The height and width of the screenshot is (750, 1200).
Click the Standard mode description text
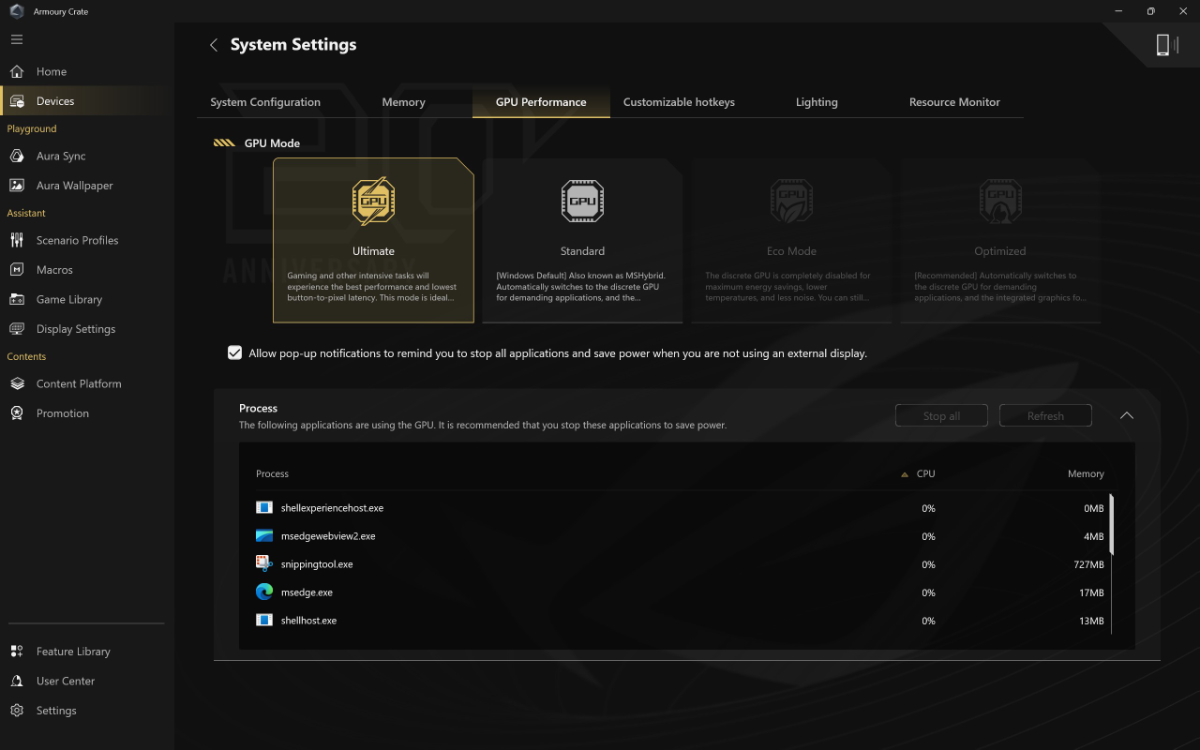click(x=582, y=286)
